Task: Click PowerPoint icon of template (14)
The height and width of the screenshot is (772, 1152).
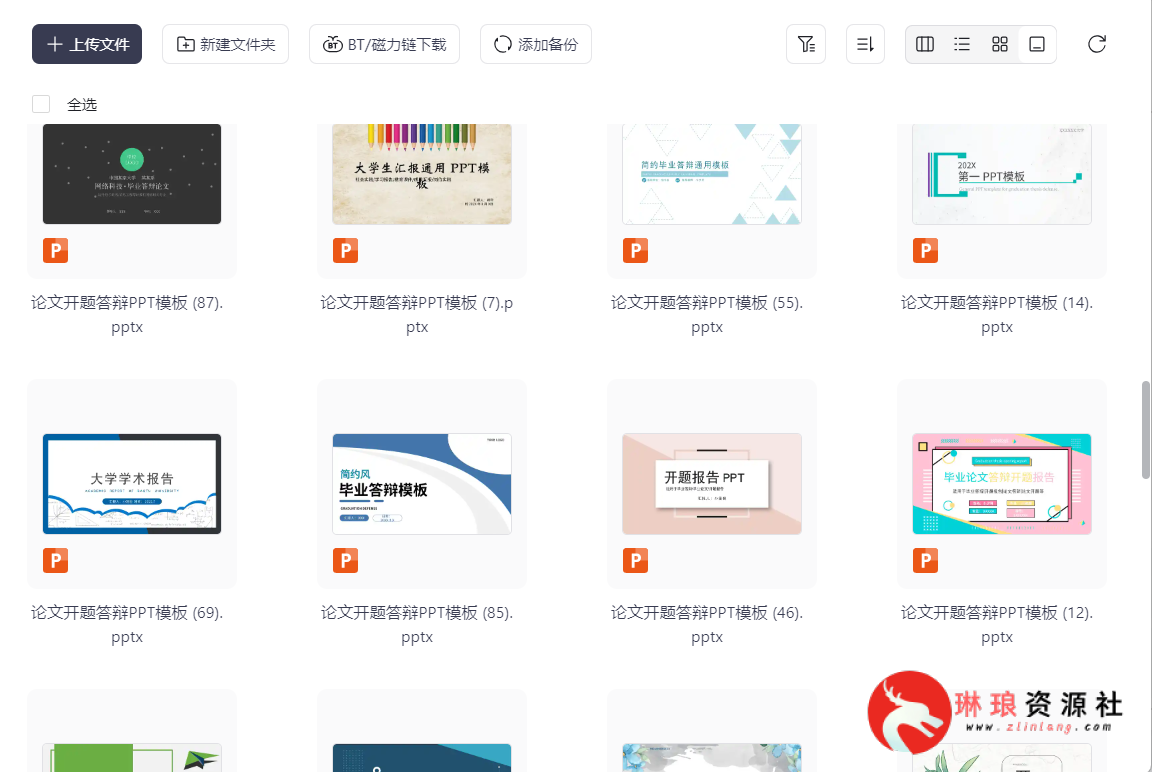Action: tap(926, 250)
